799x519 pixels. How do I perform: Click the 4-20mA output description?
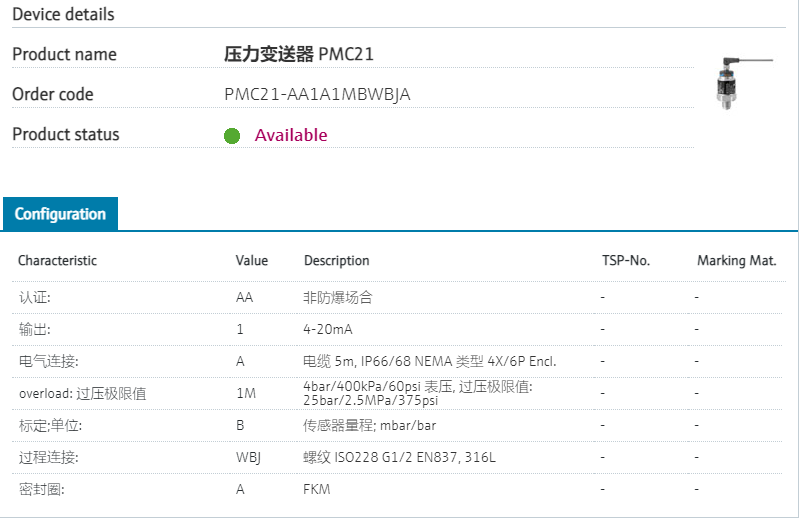[x=328, y=329]
